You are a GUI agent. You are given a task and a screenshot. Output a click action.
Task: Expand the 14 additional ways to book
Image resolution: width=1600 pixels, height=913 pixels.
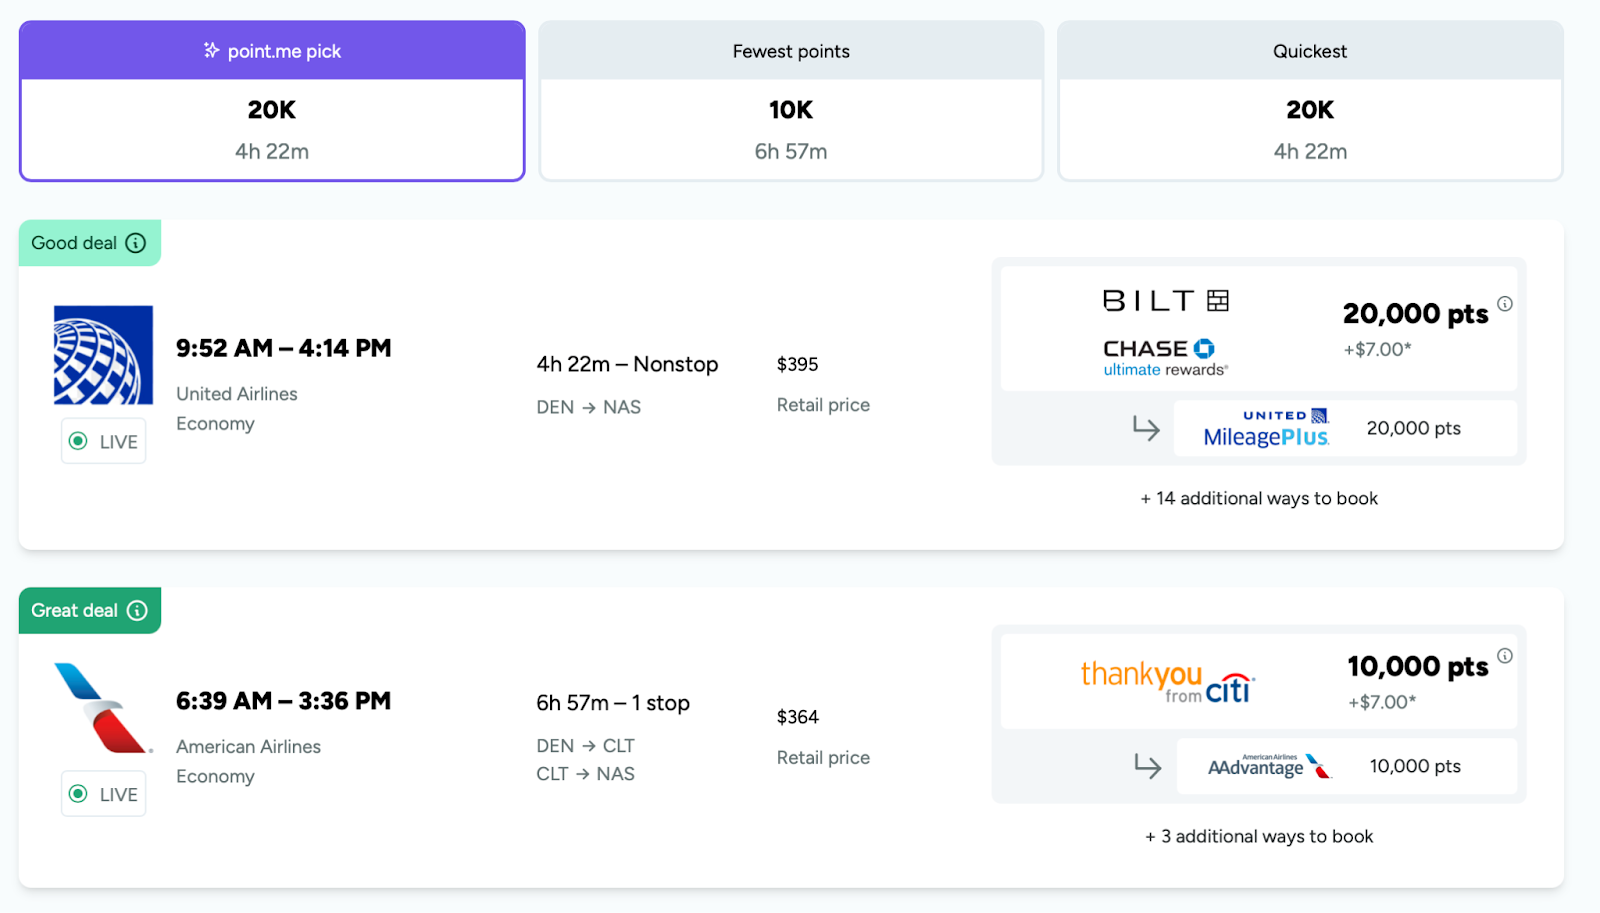[1258, 498]
